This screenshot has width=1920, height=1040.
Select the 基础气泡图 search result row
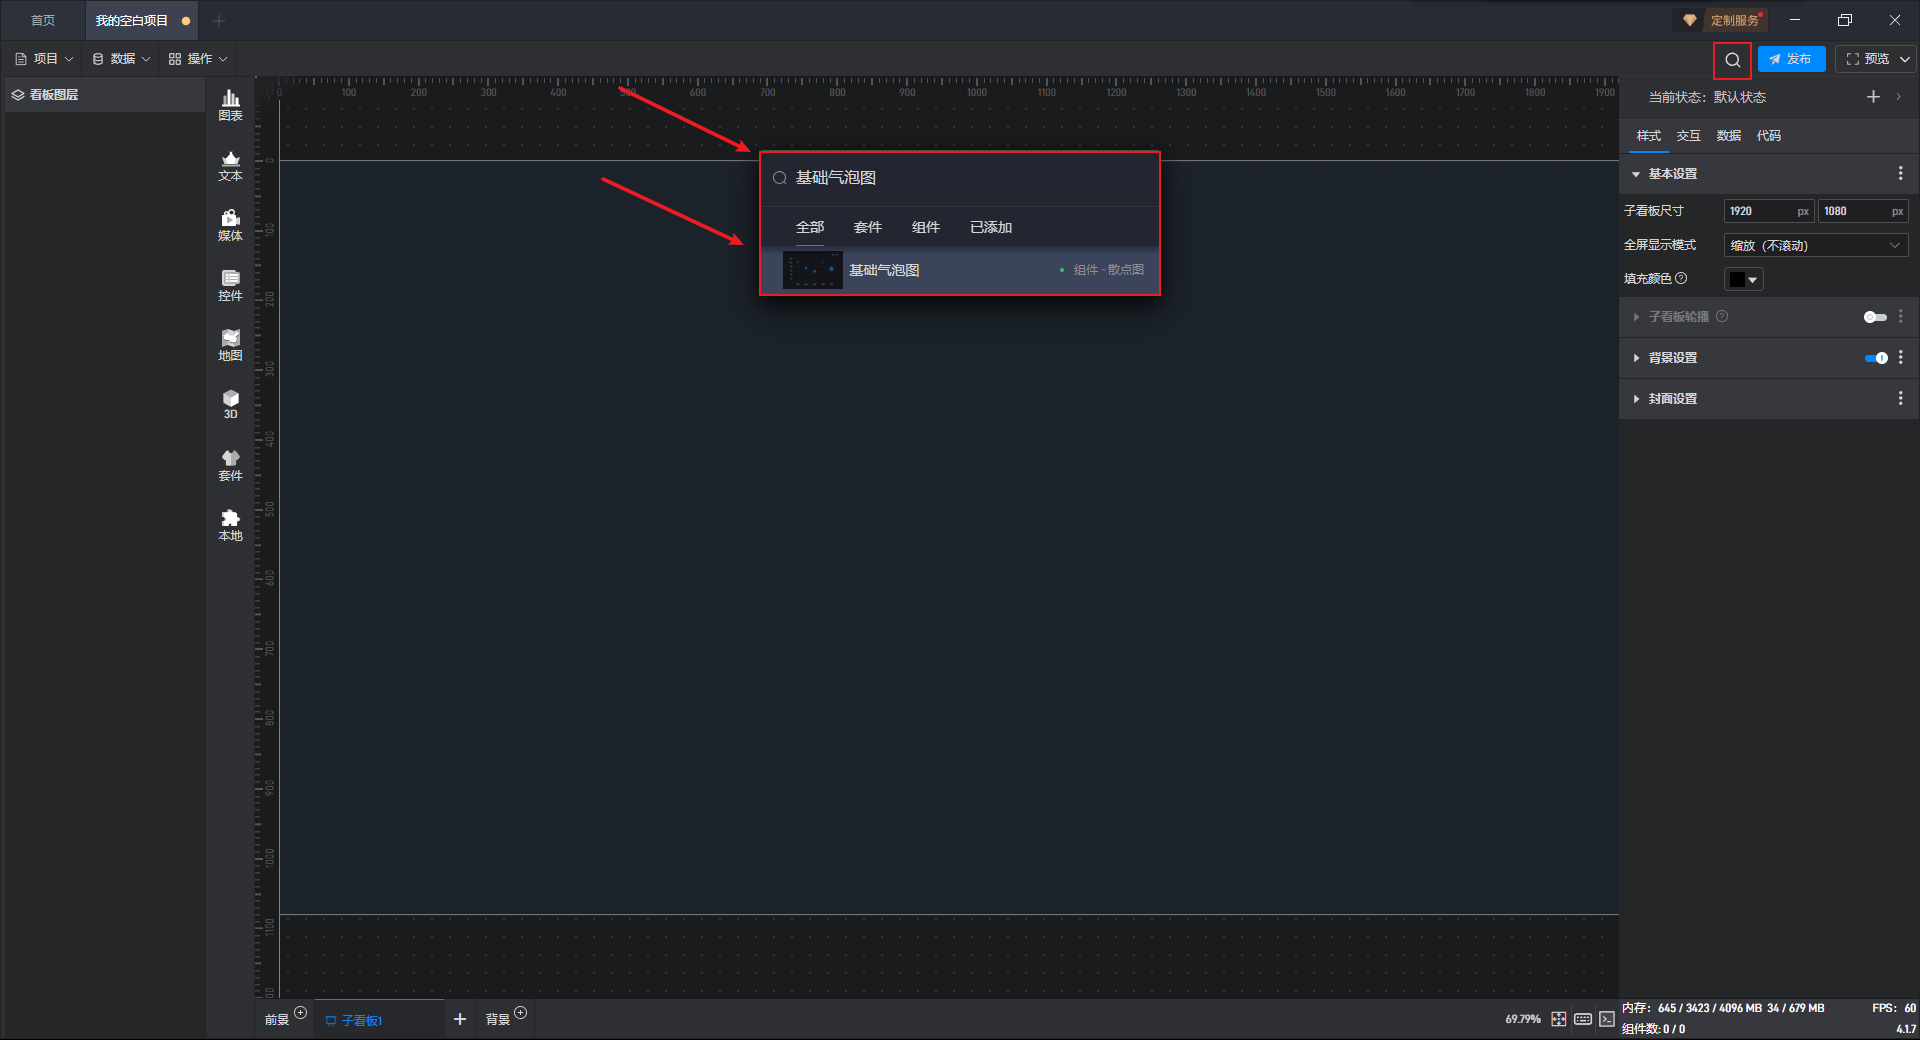pos(960,270)
